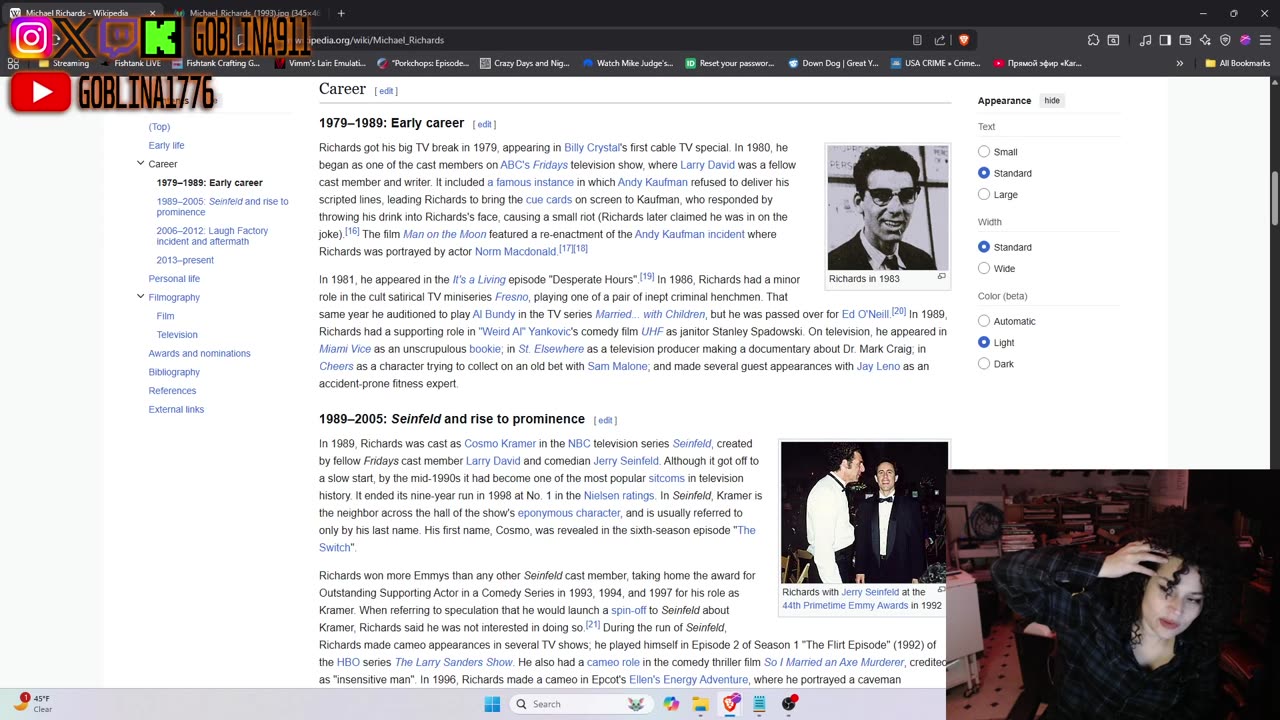
Task: Open the Cosmo Kramer article link
Action: [x=500, y=444]
